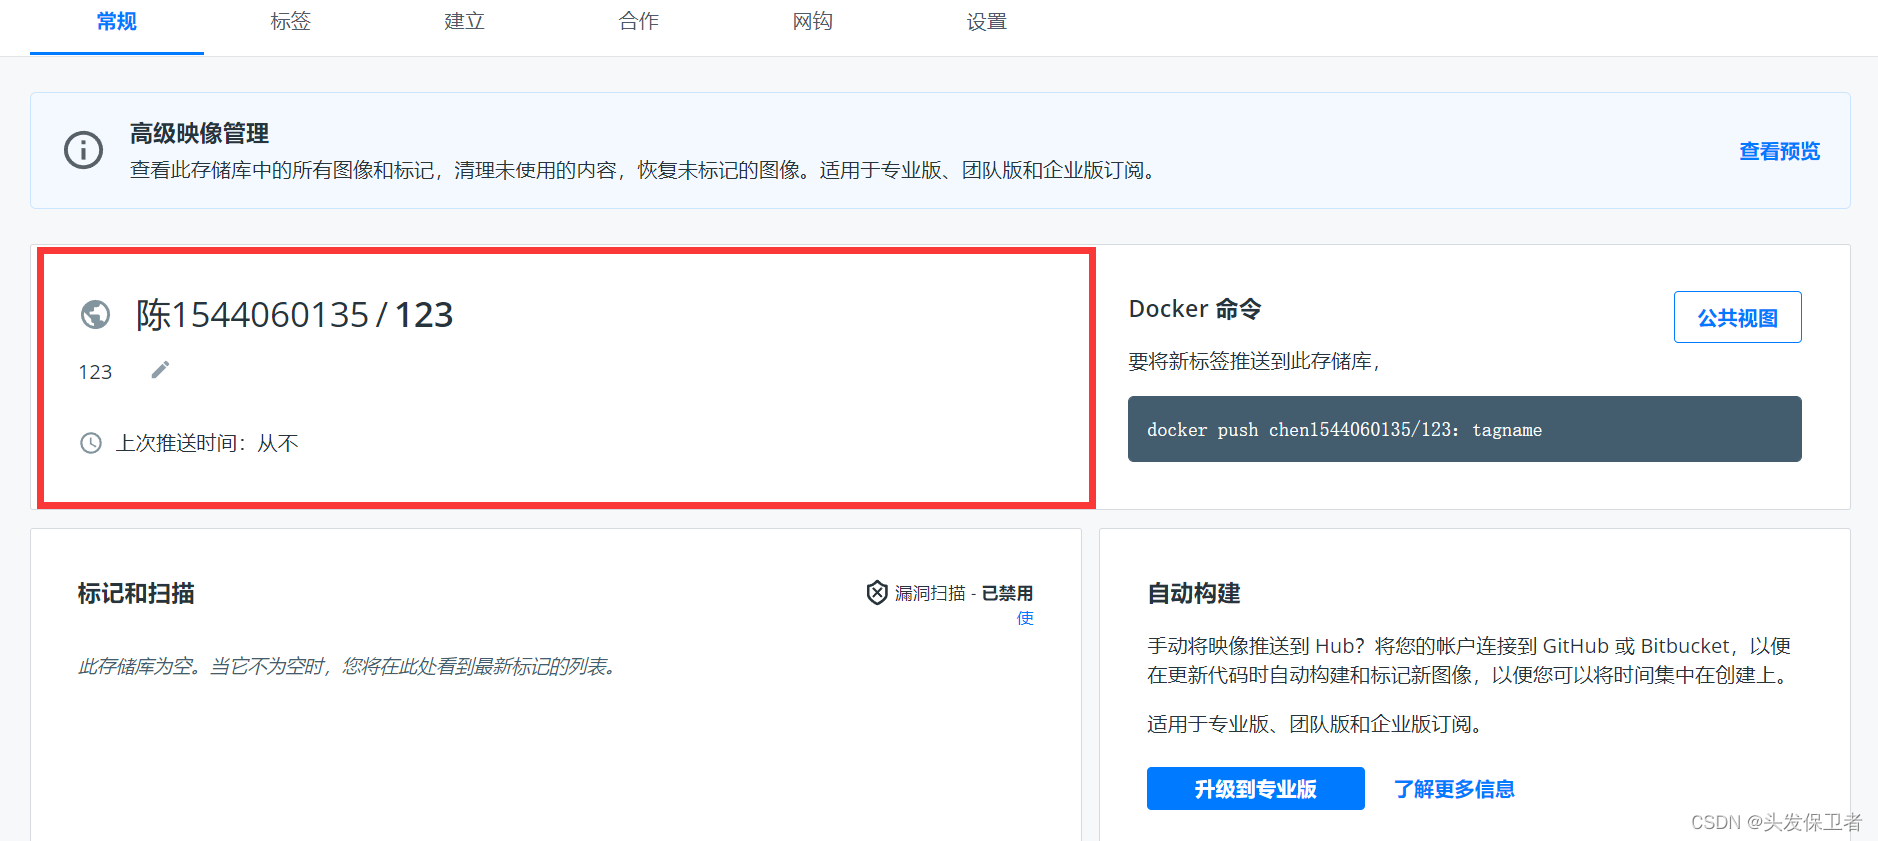Viewport: 1878px width, 841px height.
Task: Click the 要将新标签推送到此存储库 text
Action: pyautogui.click(x=1255, y=361)
